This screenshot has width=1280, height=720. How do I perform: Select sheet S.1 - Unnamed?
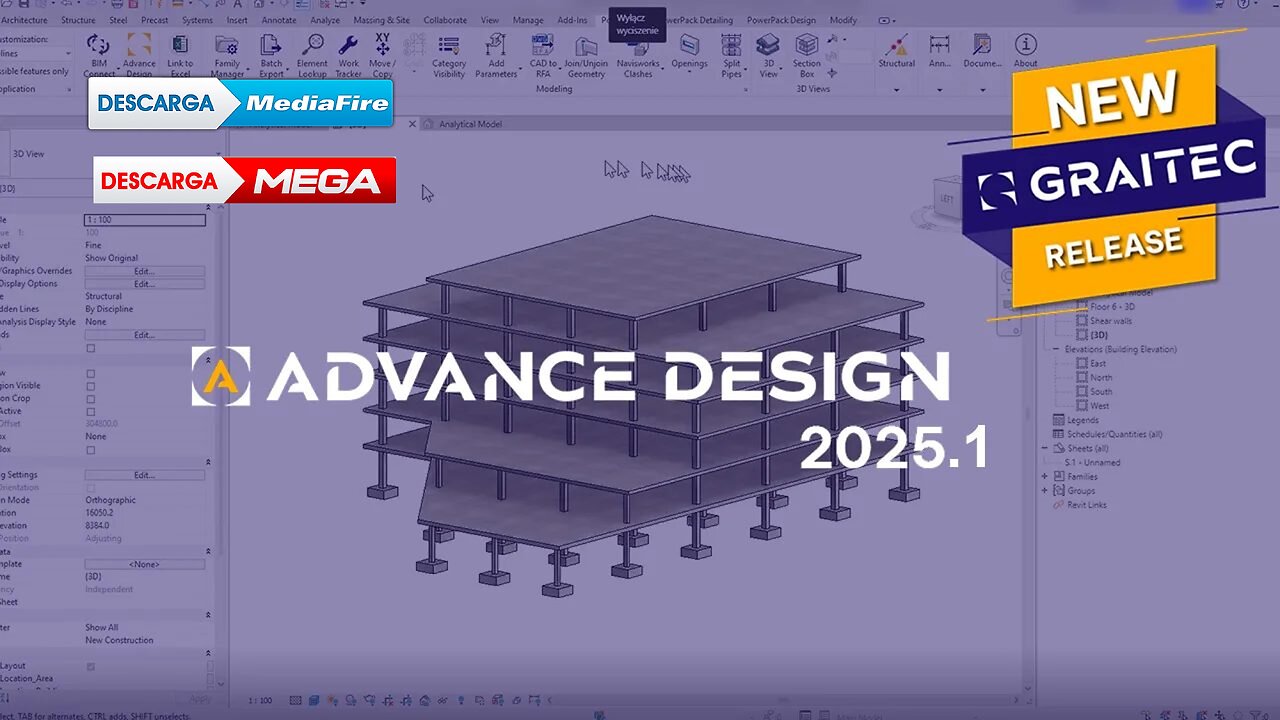click(1092, 462)
